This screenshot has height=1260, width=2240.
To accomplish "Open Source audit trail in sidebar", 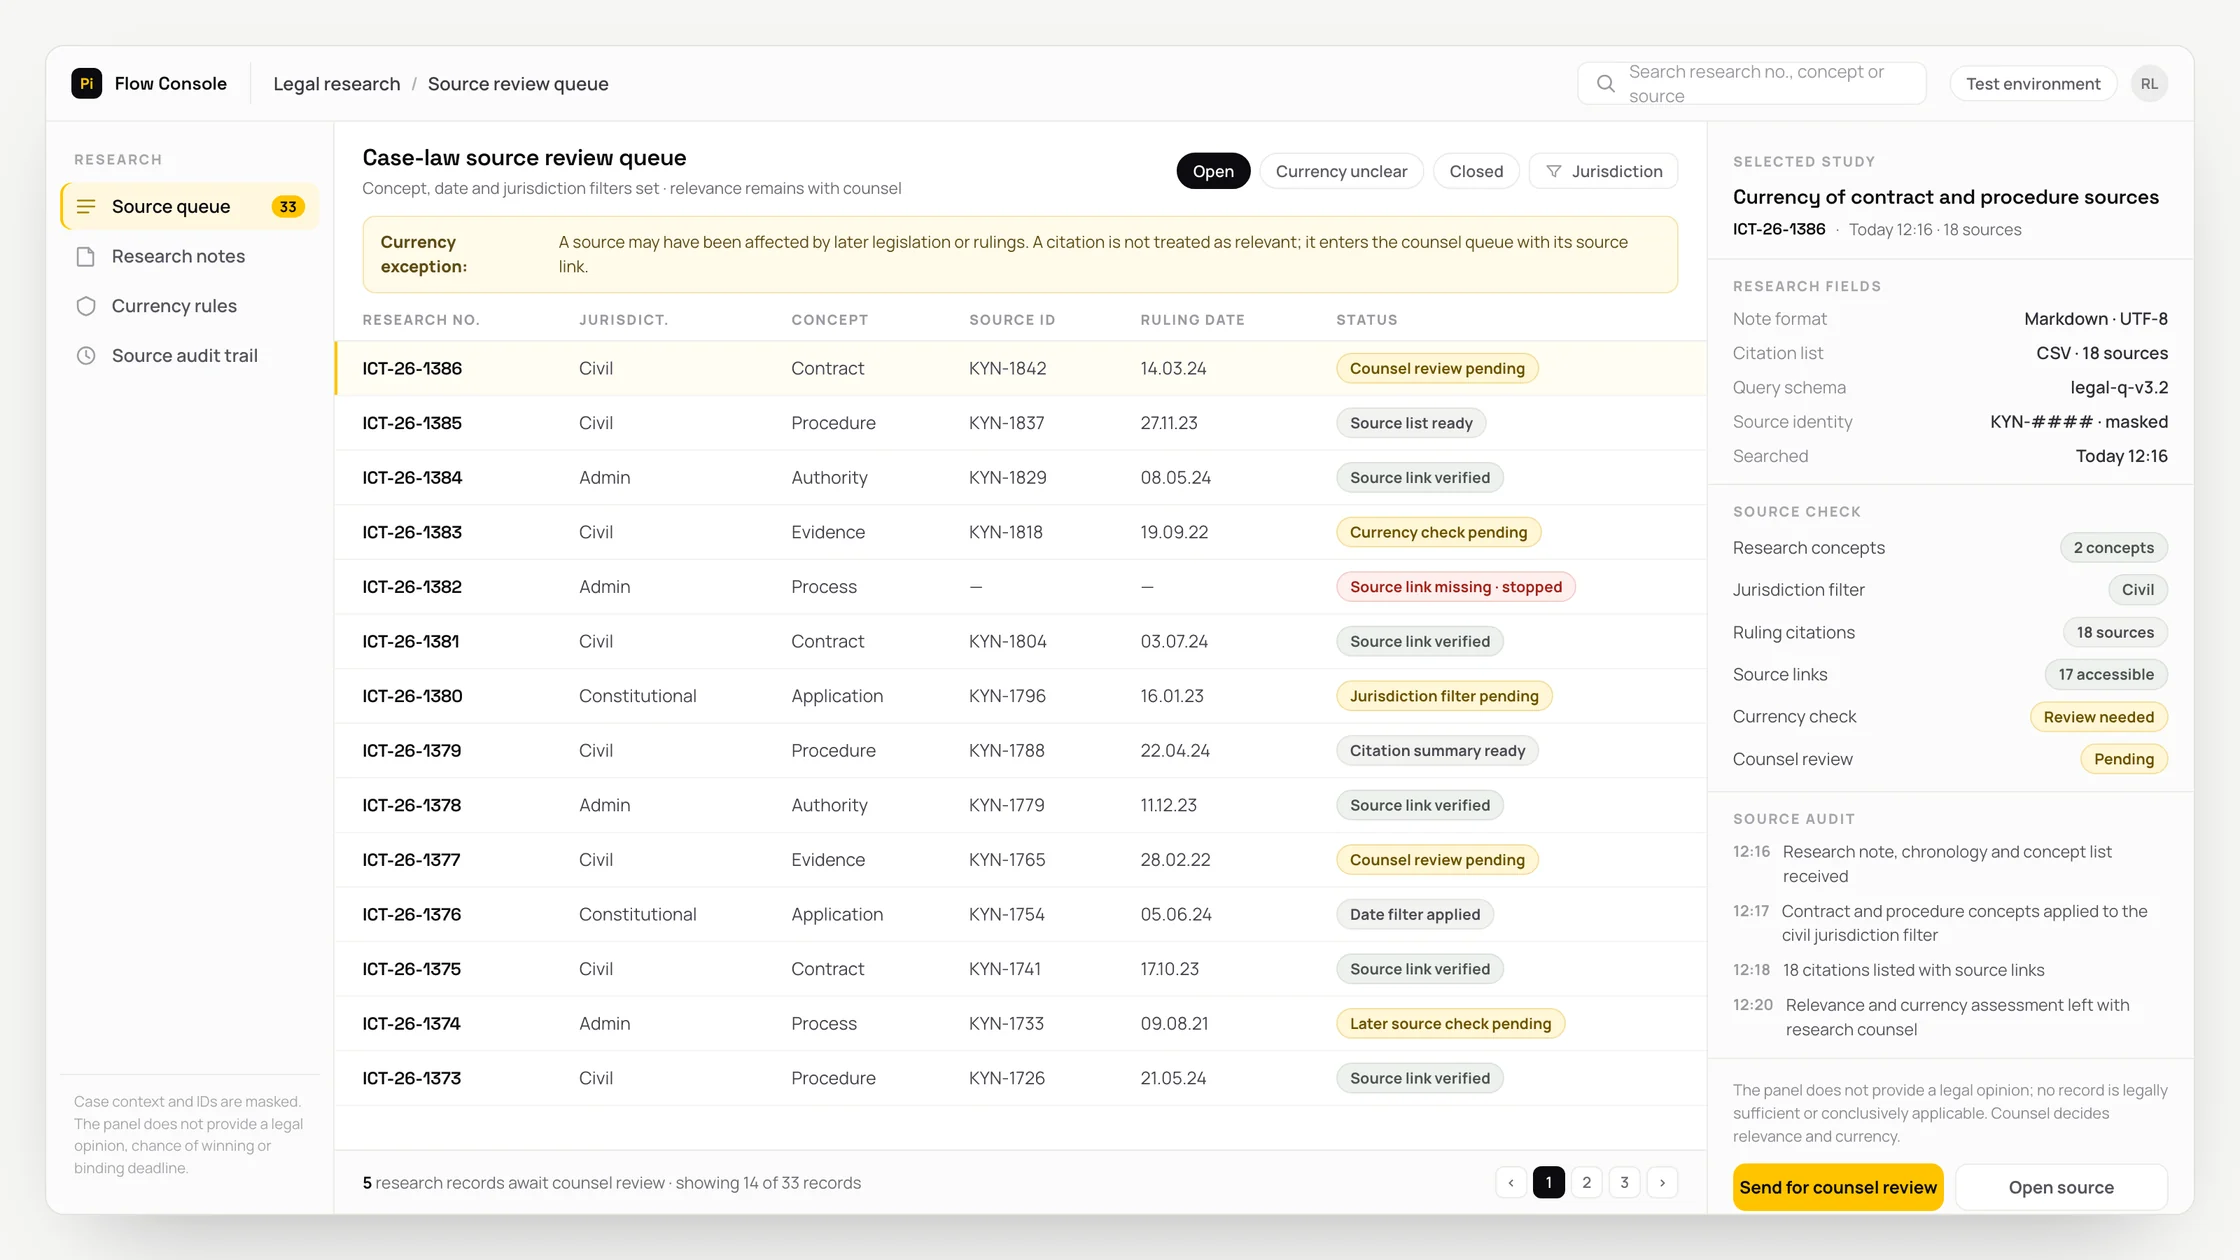I will click(190, 356).
